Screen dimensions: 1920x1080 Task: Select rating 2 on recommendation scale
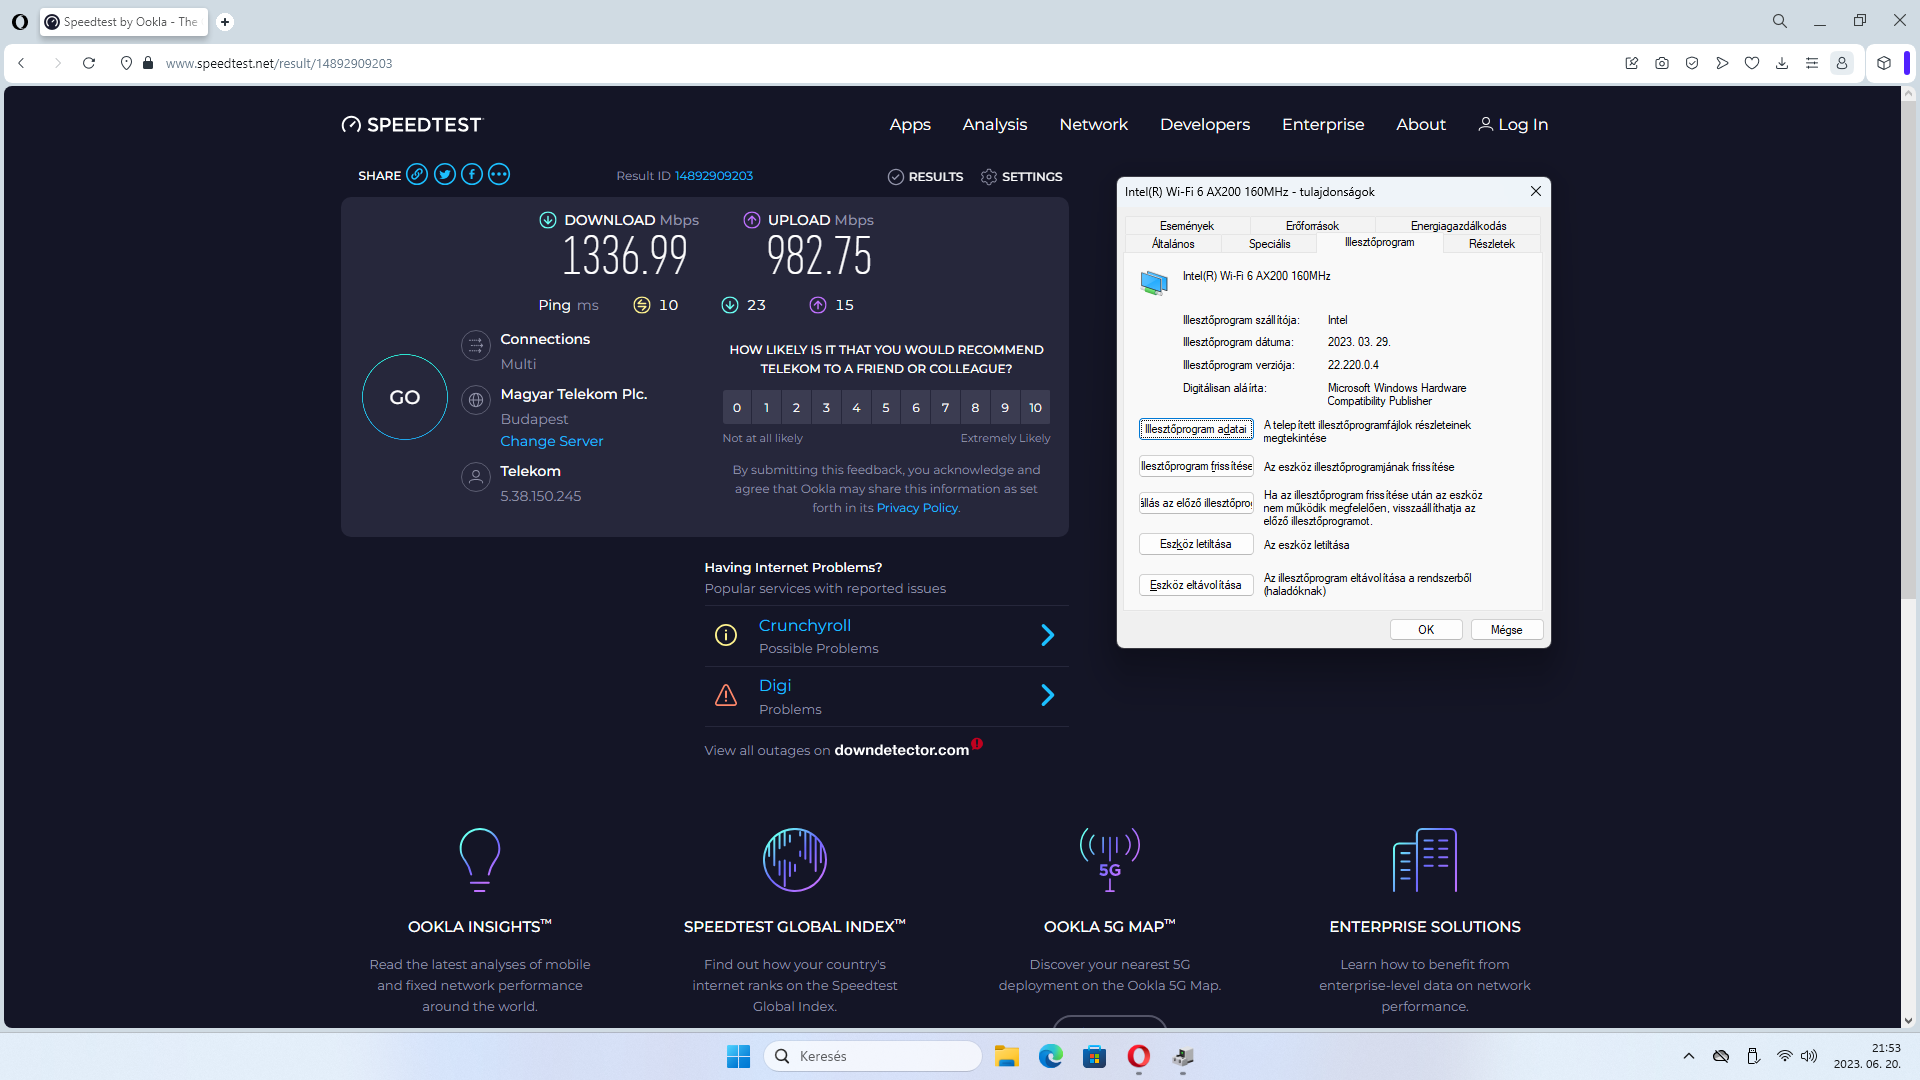[796, 408]
